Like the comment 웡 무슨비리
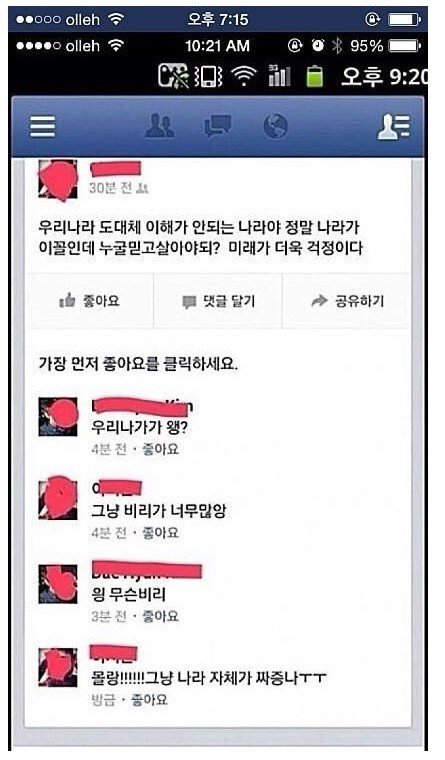Viewport: 445px width, 760px height. [160, 616]
